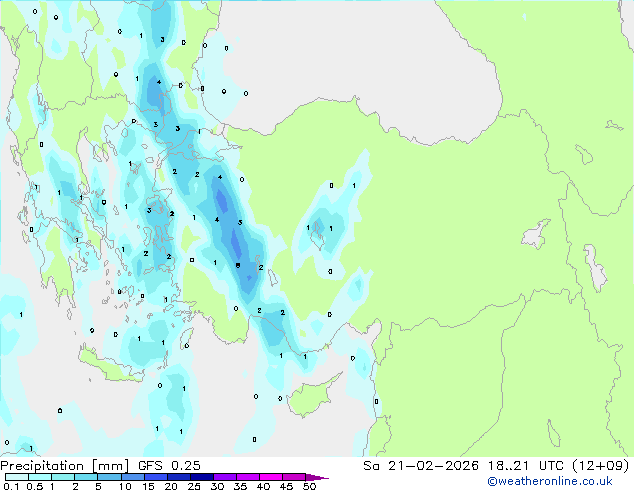Click the legend value label '0.1'
Viewport: 634px width, 490px height.
11,486
